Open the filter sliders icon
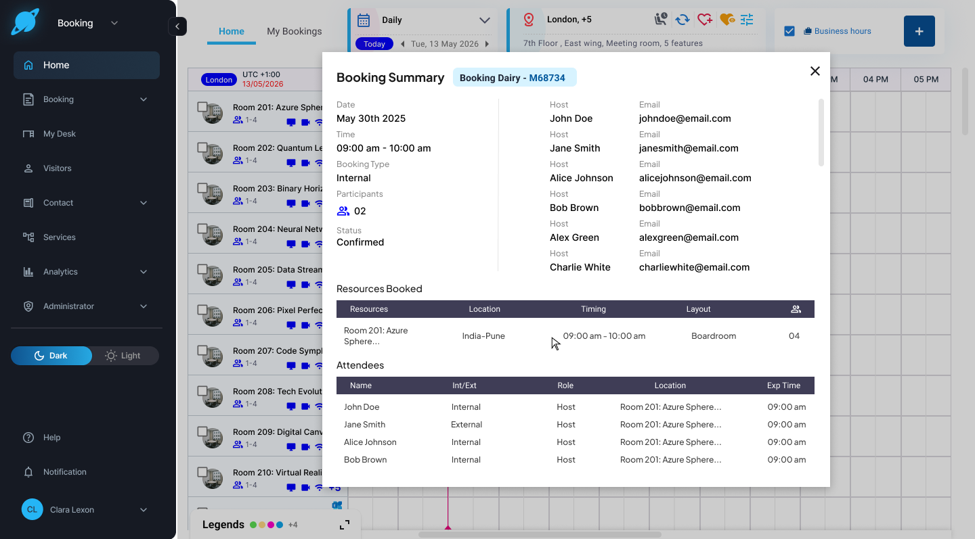Viewport: 975px width, 539px height. [747, 20]
